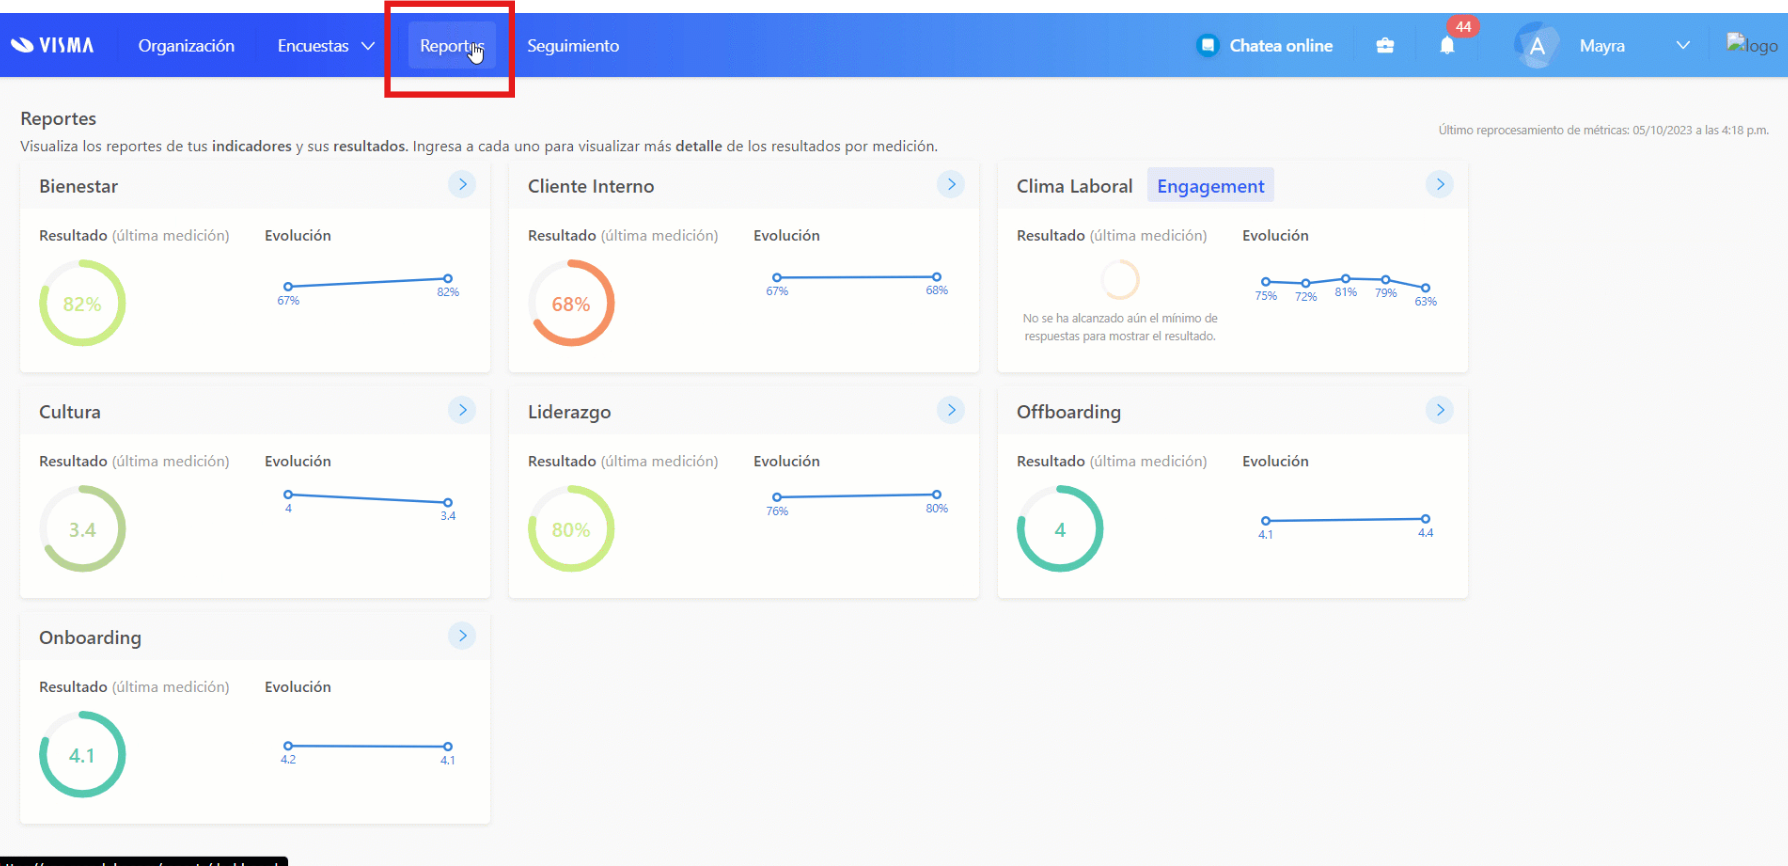
Task: Open Bienestar report via arrow
Action: coord(462,184)
